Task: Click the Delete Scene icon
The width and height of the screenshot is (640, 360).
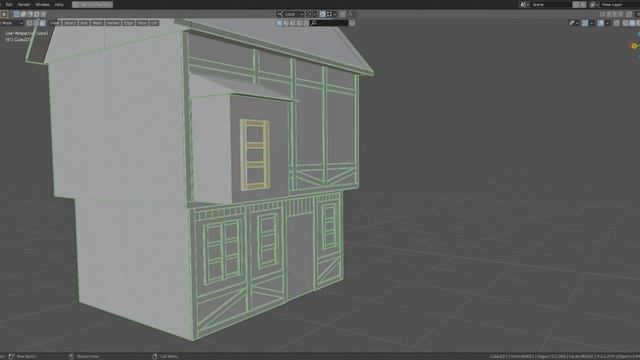Action: pyautogui.click(x=582, y=4)
